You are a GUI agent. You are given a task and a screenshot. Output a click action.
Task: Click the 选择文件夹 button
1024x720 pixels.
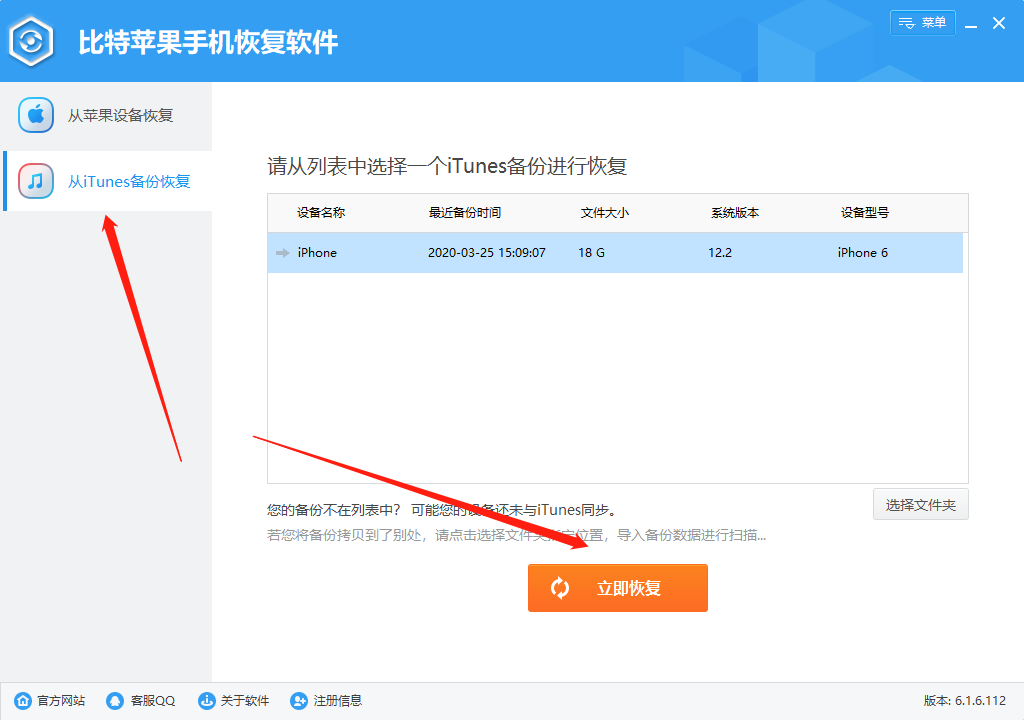(x=921, y=504)
